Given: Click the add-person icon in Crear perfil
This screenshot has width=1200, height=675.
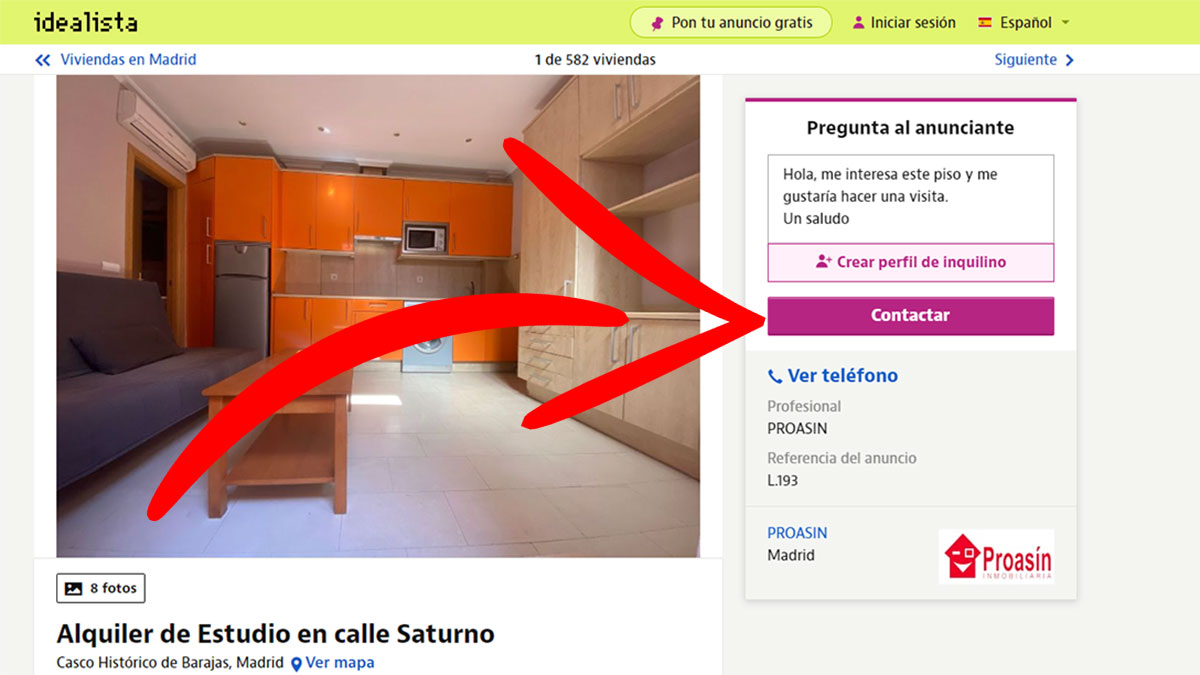Looking at the screenshot, I should coord(824,262).
